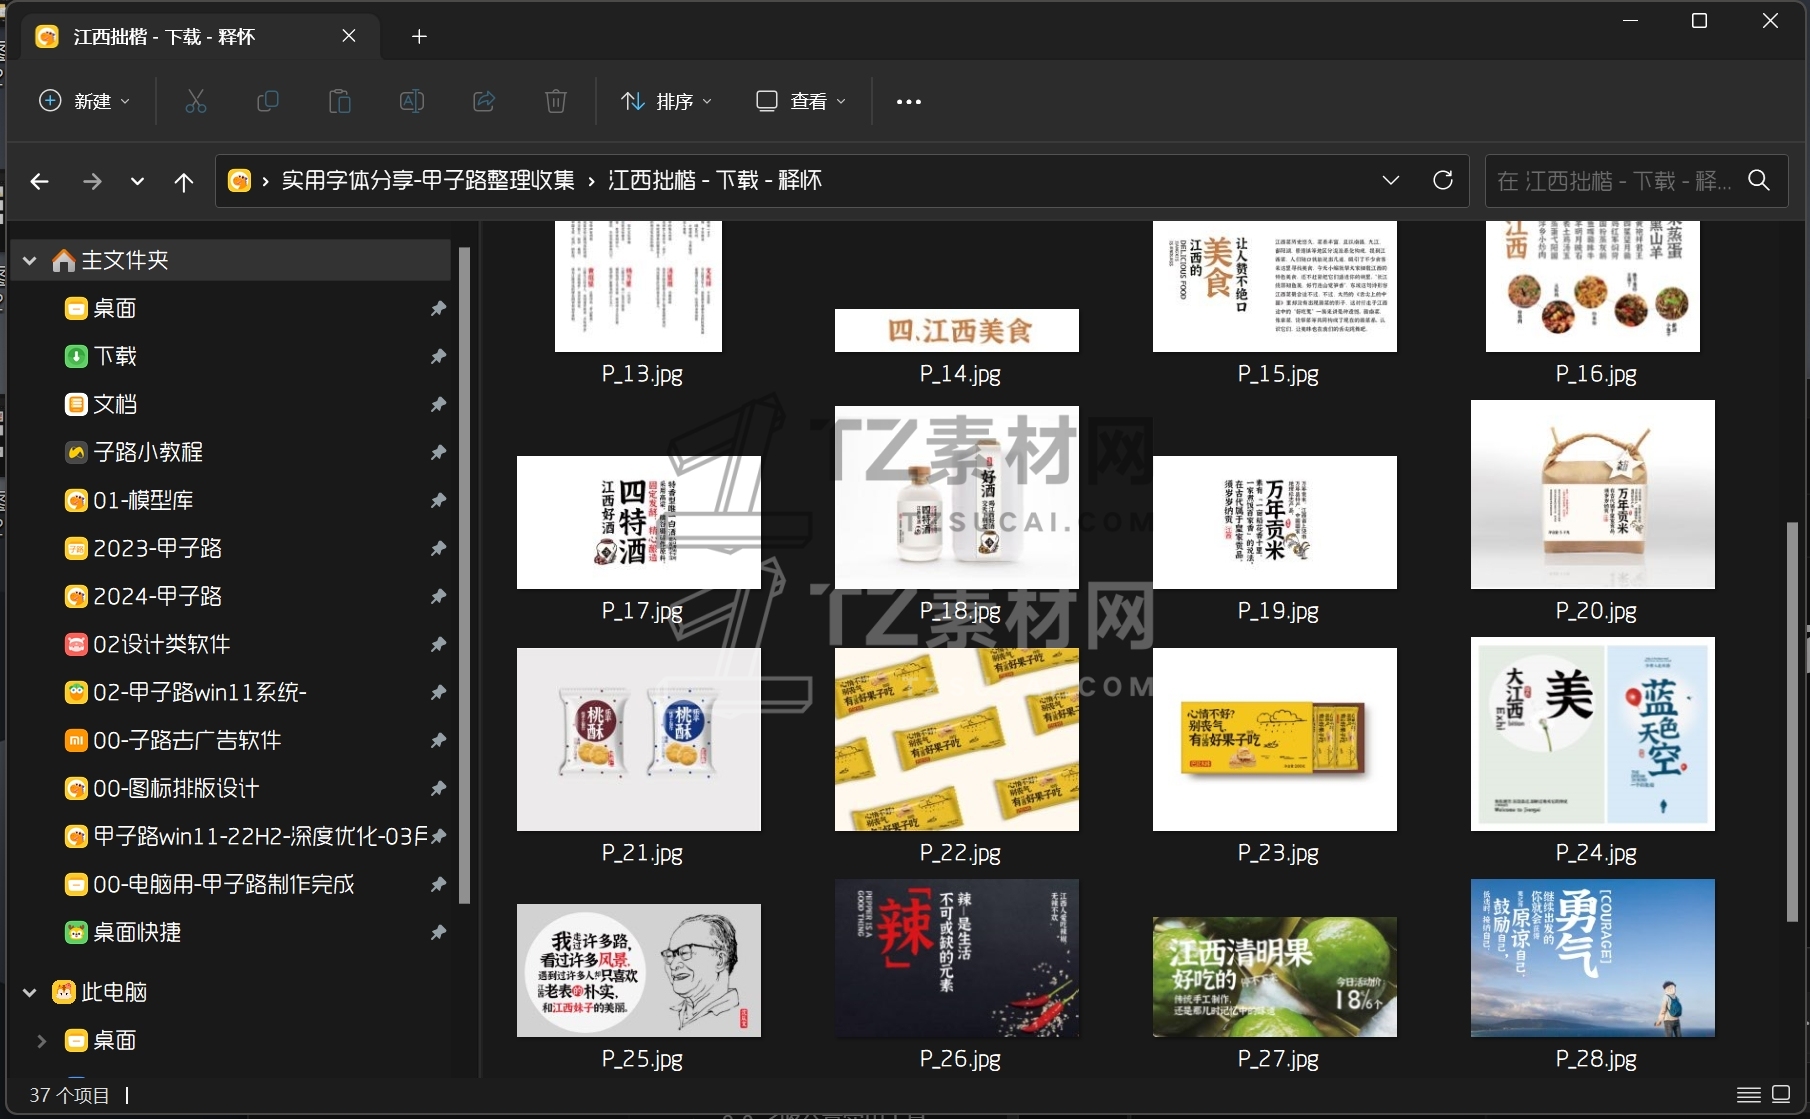Refresh the current folder view

click(x=1442, y=180)
